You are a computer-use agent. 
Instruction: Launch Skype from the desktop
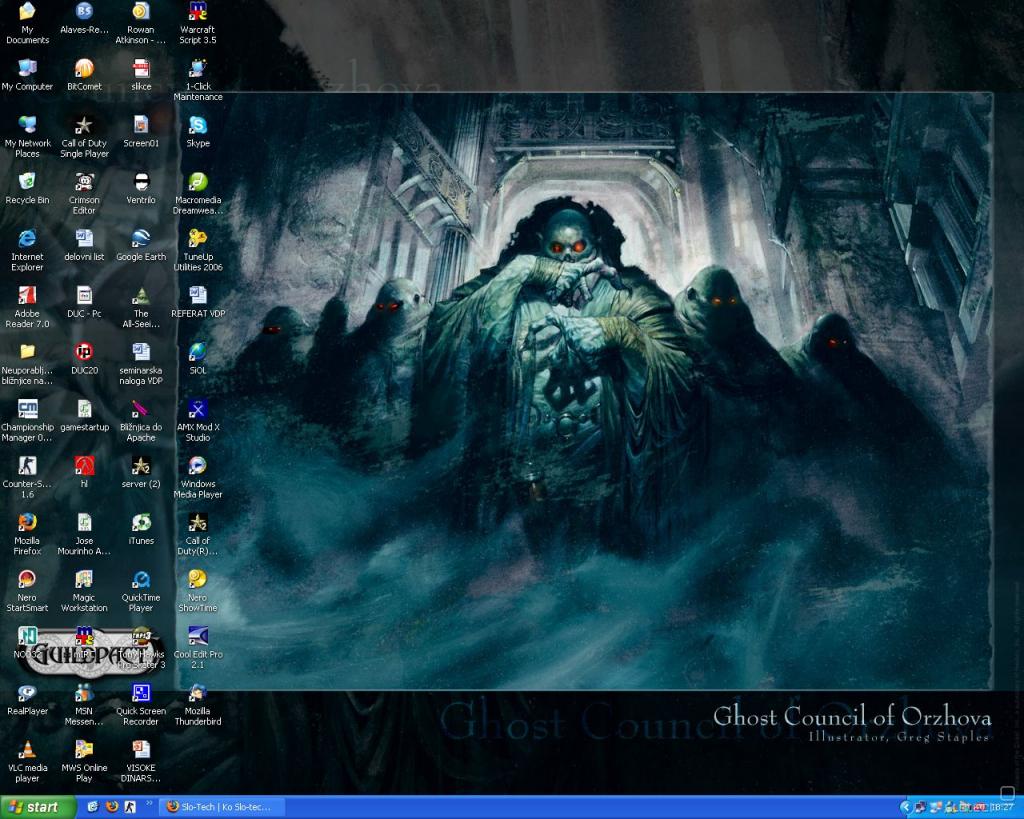[198, 131]
